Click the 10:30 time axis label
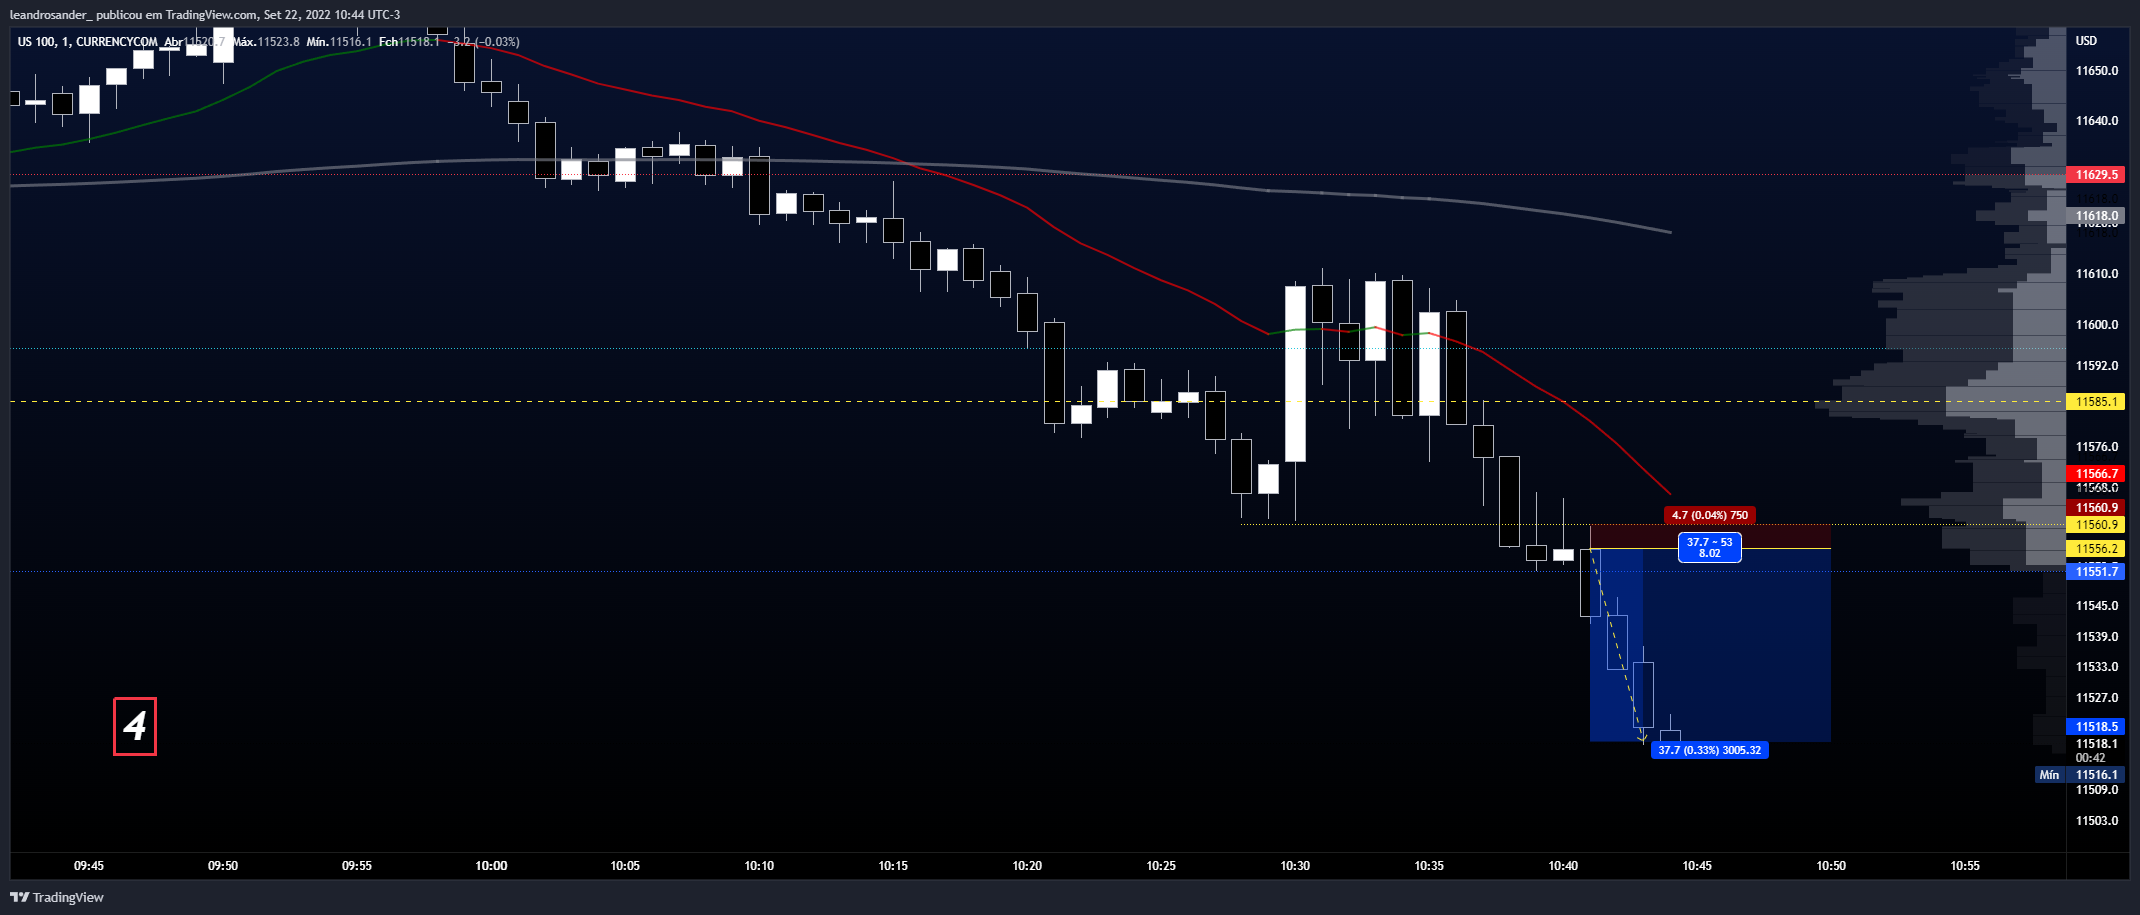Screen dimensions: 2140x915 (1295, 866)
